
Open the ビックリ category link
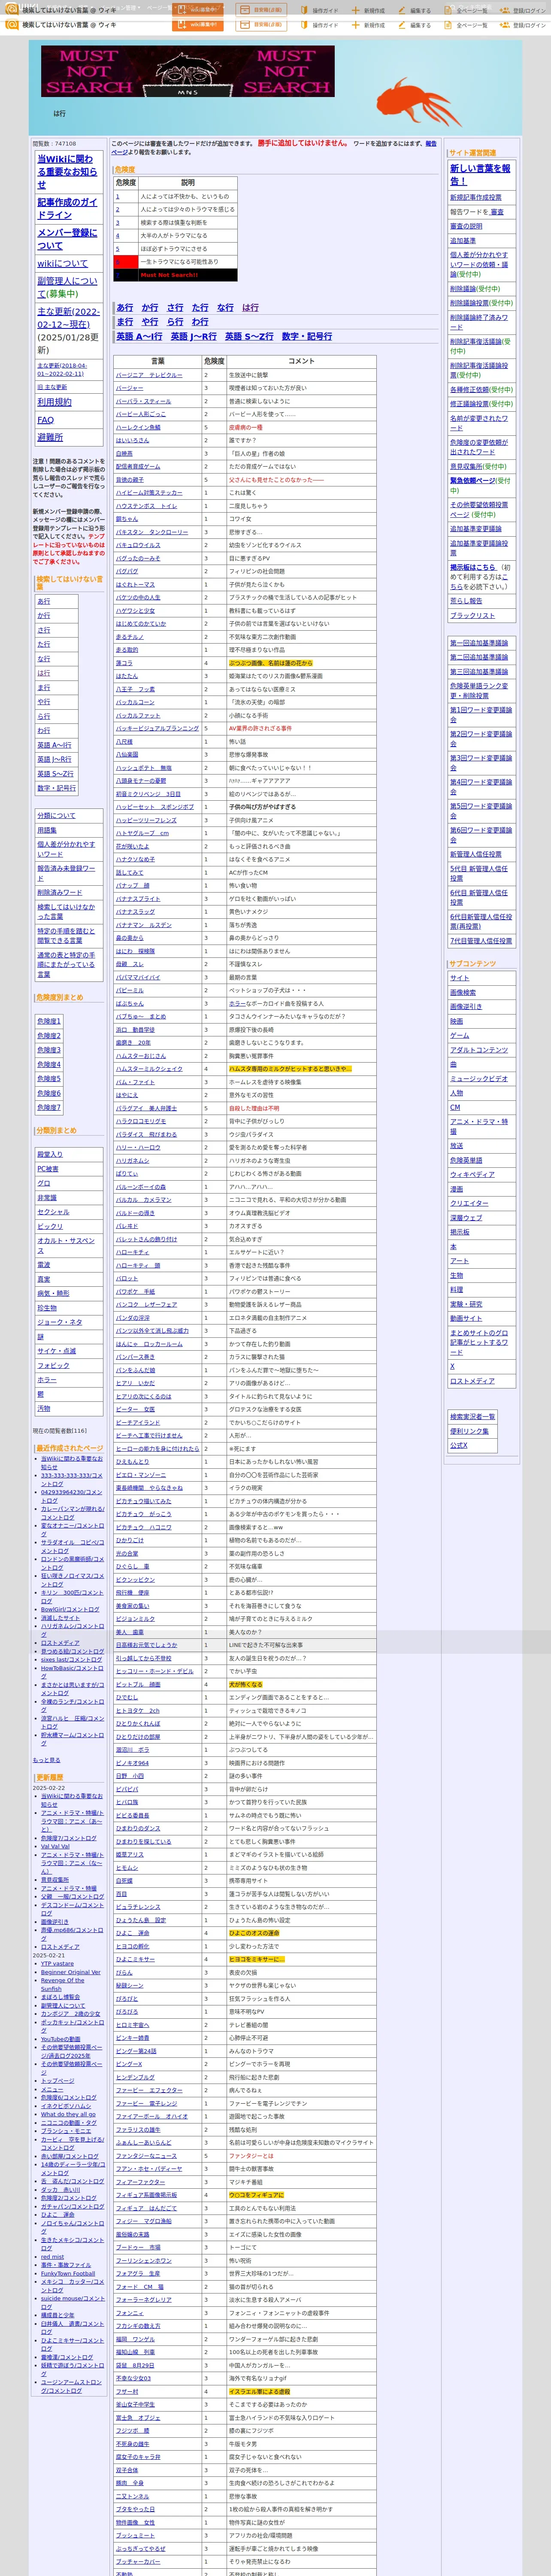tap(50, 1226)
